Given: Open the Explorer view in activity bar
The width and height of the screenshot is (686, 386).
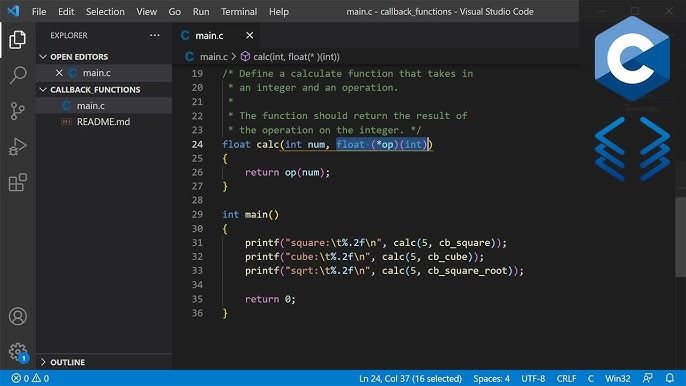Looking at the screenshot, I should [x=18, y=40].
